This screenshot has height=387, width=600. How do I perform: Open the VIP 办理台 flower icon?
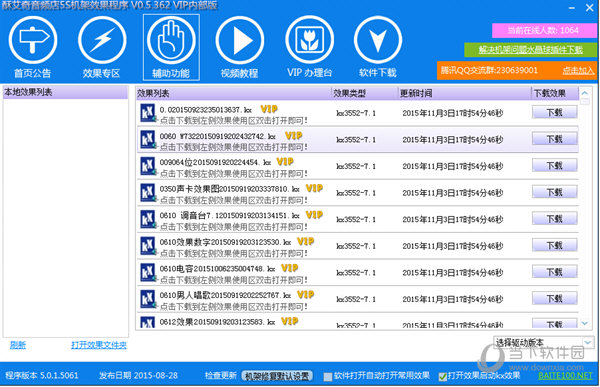point(309,40)
